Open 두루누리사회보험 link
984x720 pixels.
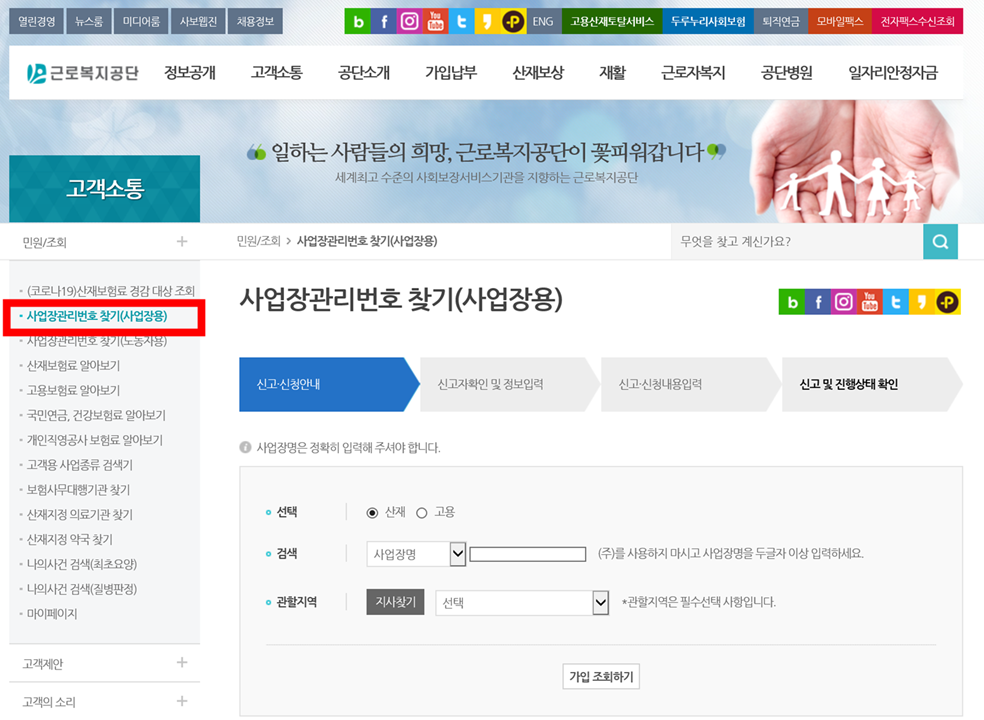(708, 21)
